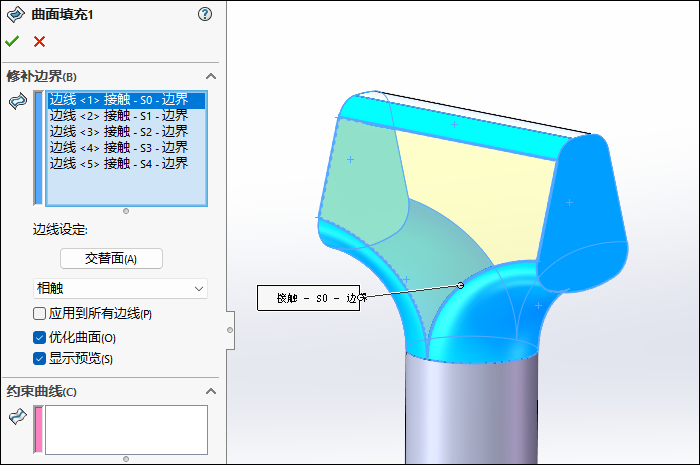Select 边线 <5> entry in the list
The width and height of the screenshot is (700, 465).
[118, 163]
